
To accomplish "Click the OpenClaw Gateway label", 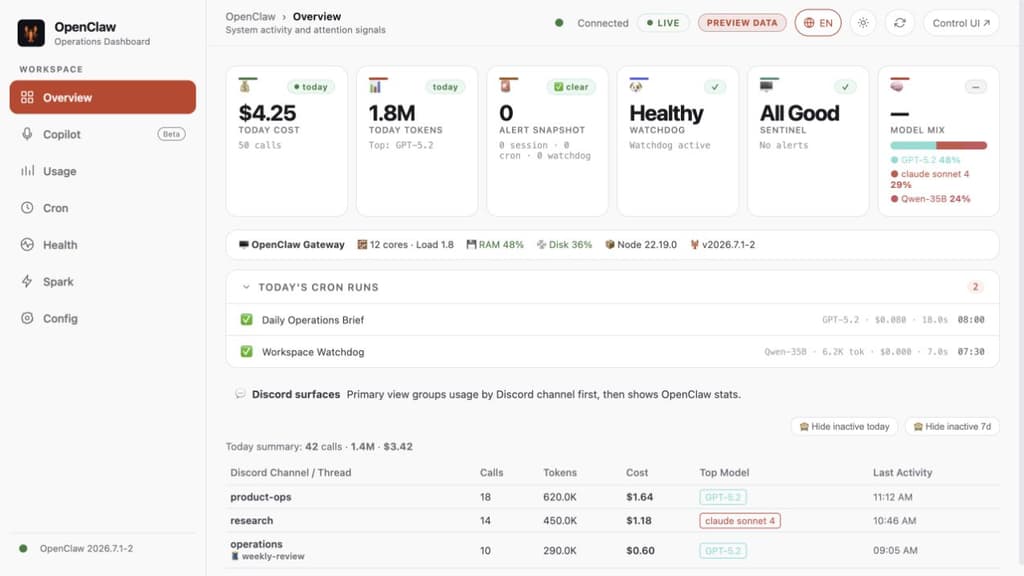I will pyautogui.click(x=291, y=244).
